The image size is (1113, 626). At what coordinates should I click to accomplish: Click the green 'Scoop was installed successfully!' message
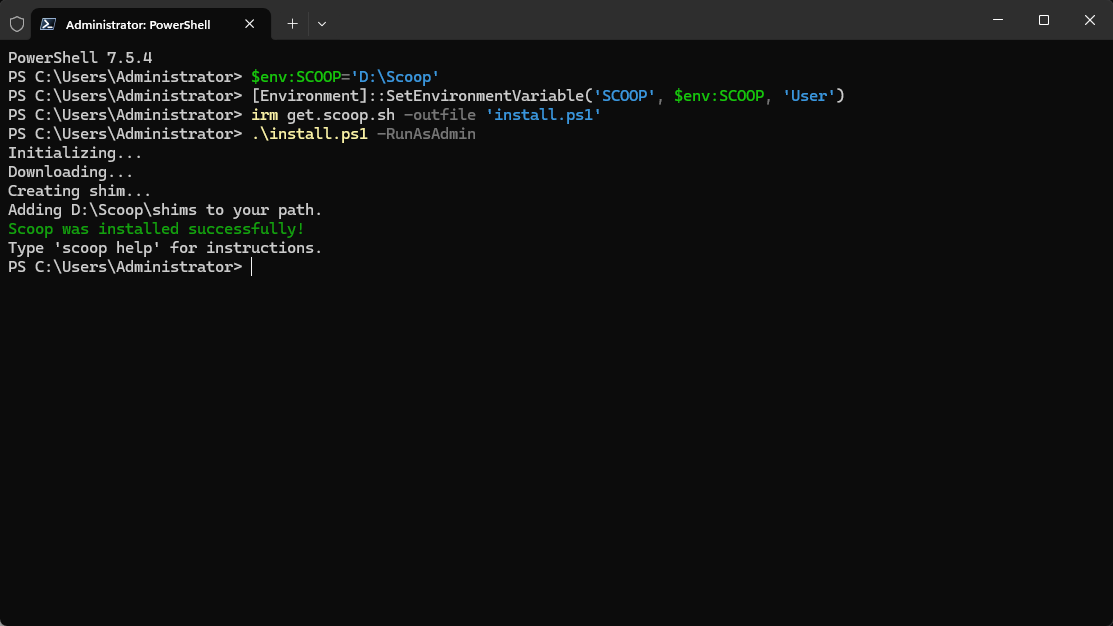coord(156,229)
